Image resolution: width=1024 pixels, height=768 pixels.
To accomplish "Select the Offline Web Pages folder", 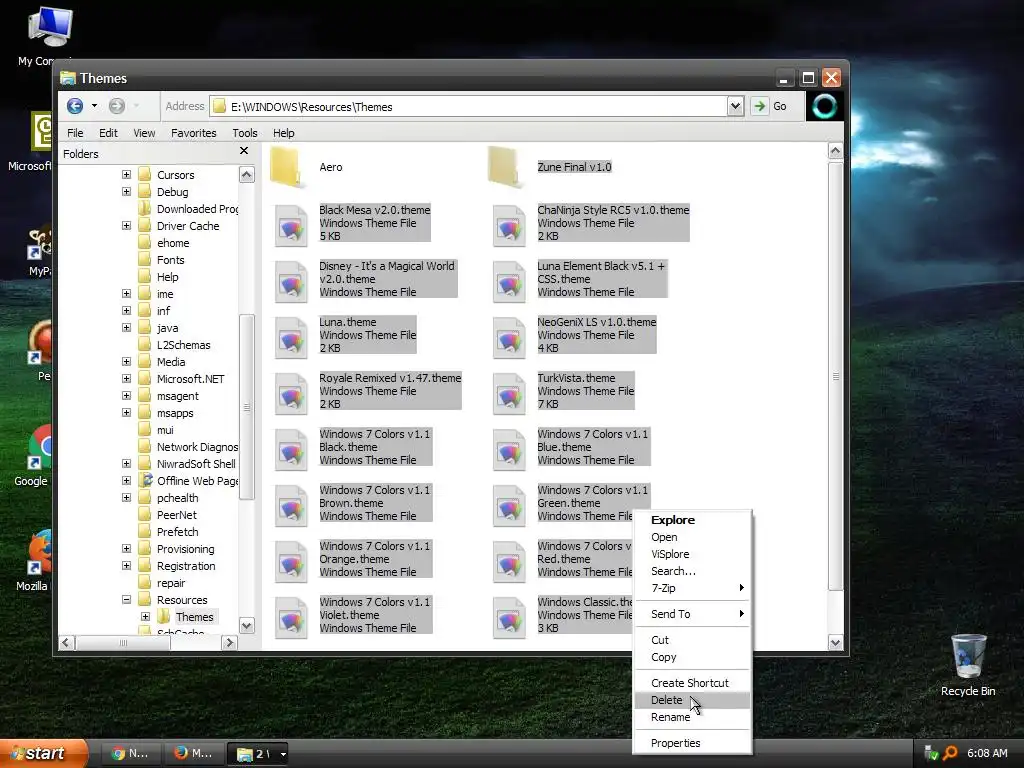I will [197, 481].
